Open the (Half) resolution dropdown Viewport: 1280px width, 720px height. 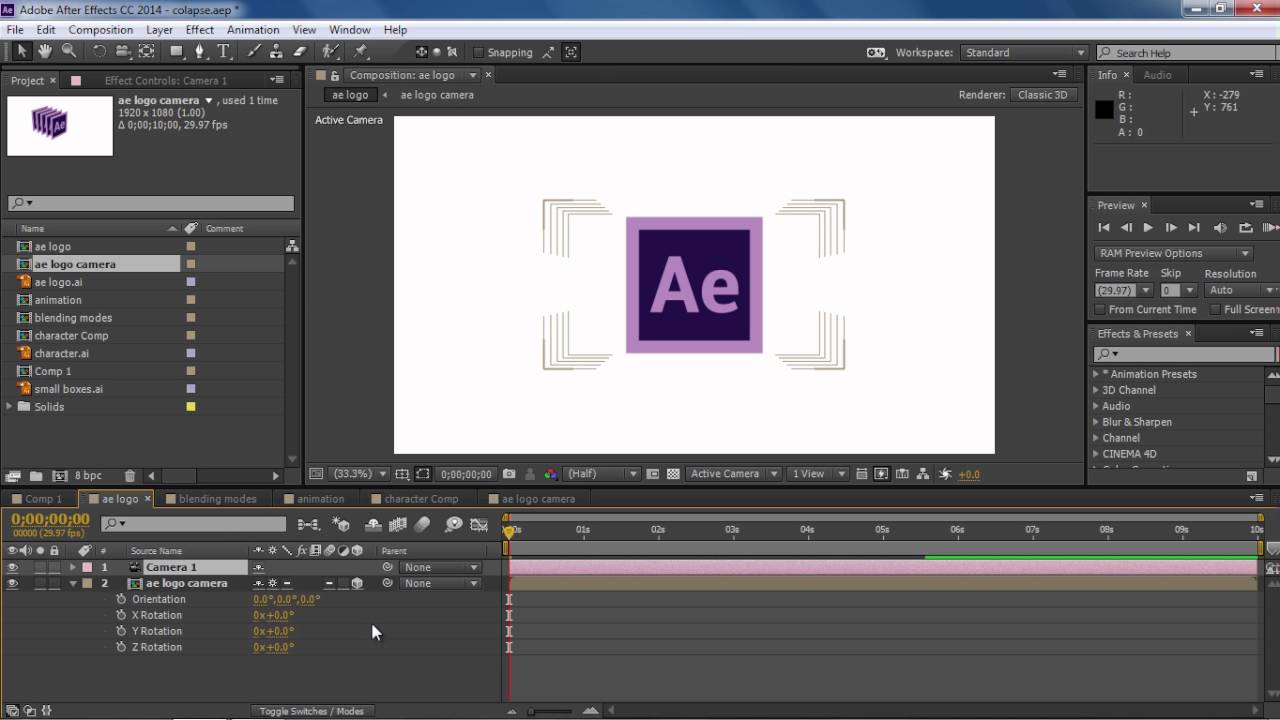coord(602,474)
